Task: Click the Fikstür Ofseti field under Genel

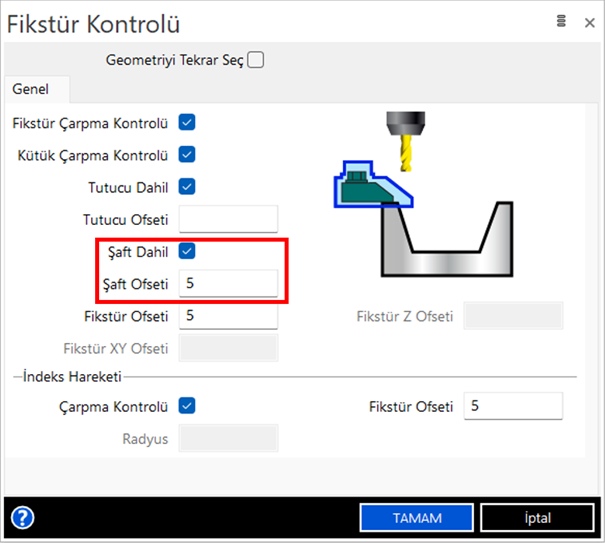Action: [x=228, y=316]
